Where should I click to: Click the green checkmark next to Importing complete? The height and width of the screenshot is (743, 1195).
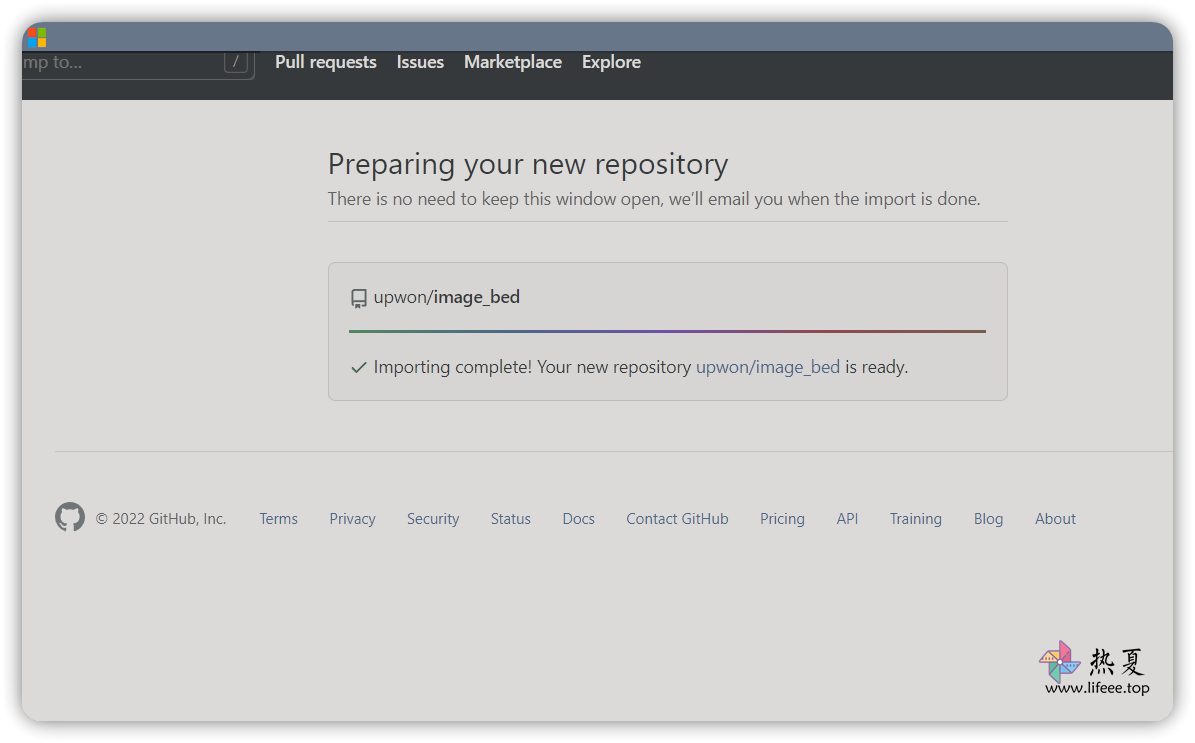coord(358,367)
